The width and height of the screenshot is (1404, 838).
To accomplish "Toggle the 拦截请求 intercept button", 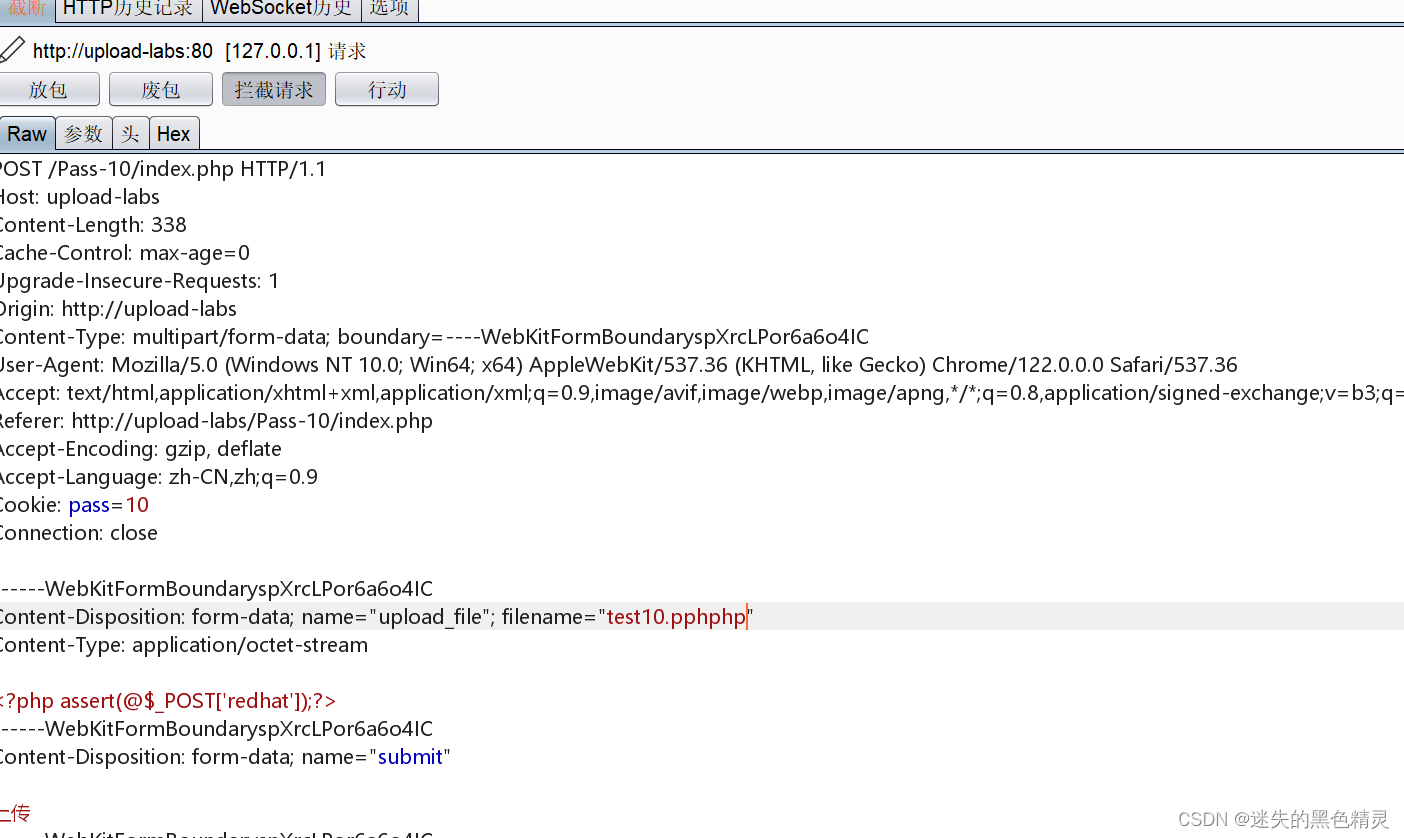I will (x=274, y=89).
